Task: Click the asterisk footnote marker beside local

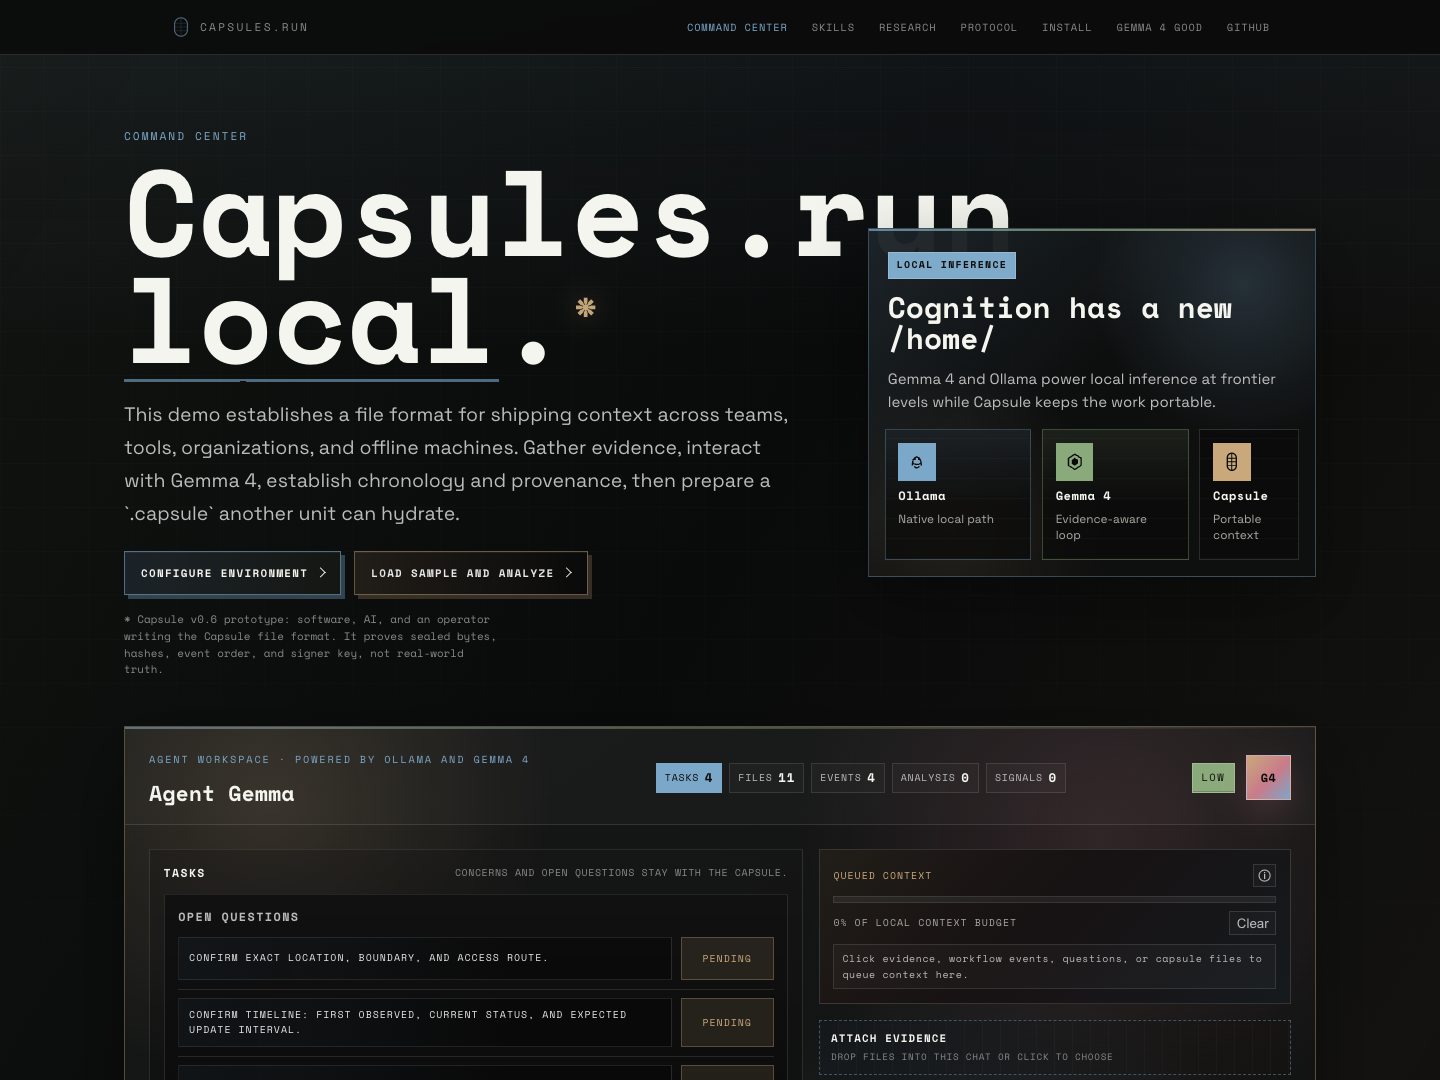Action: click(586, 308)
